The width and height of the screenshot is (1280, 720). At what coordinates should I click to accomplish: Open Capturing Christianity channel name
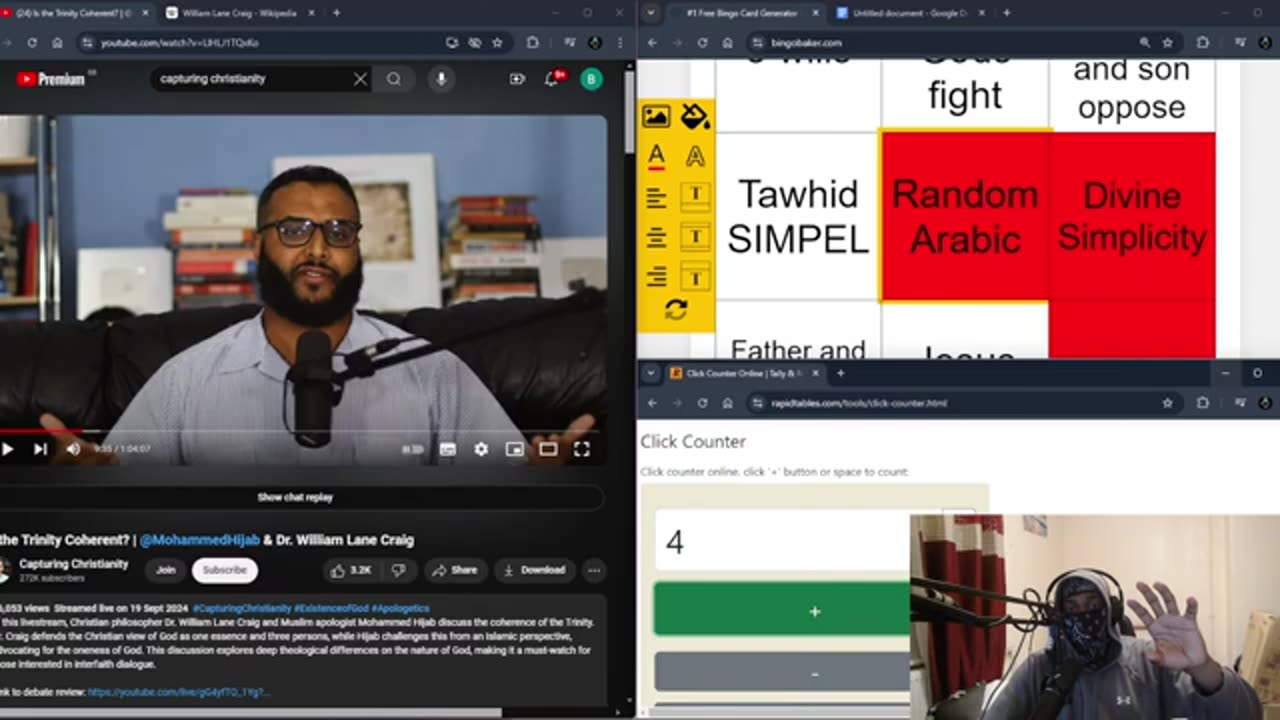tap(73, 564)
